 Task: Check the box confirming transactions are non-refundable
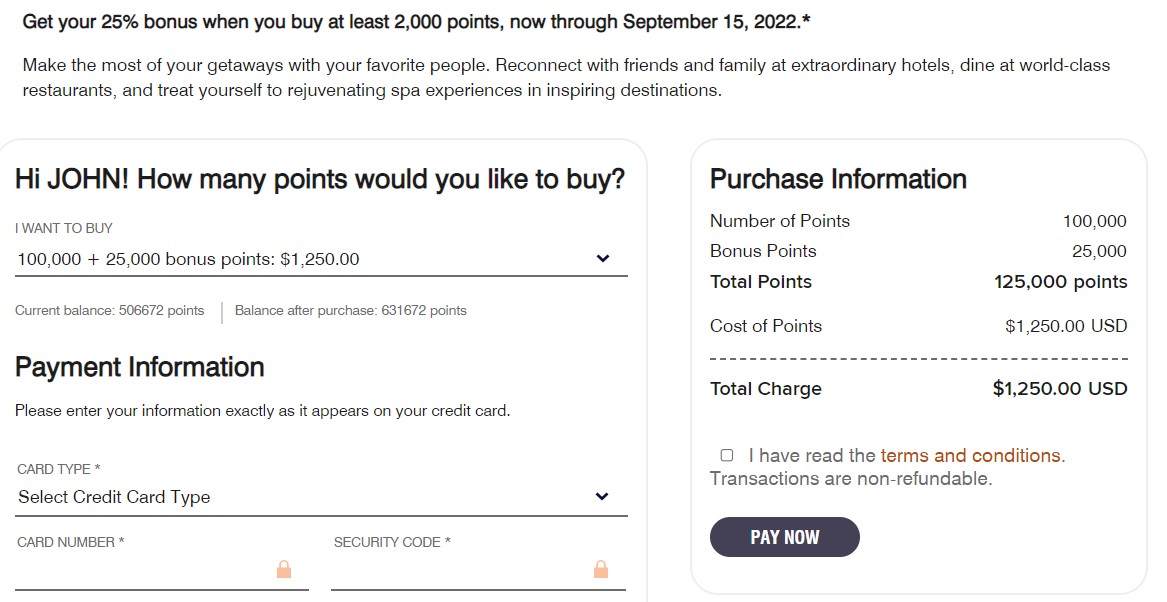point(725,455)
